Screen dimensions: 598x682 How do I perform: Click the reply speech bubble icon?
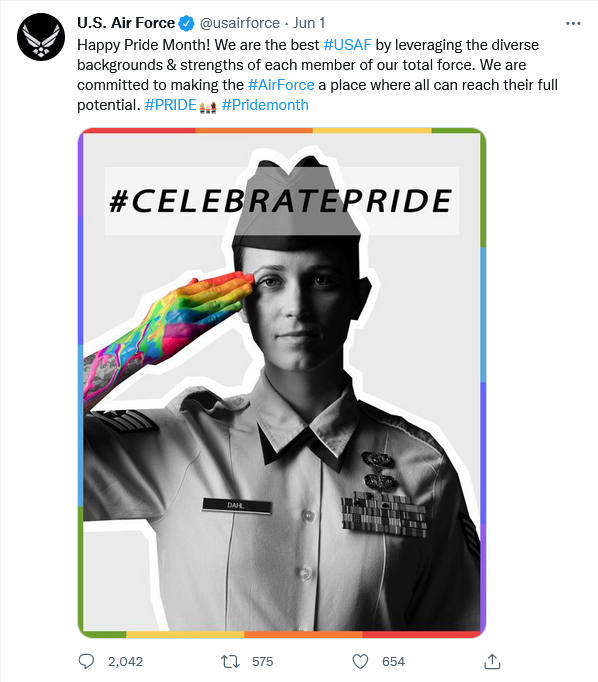pyautogui.click(x=86, y=661)
